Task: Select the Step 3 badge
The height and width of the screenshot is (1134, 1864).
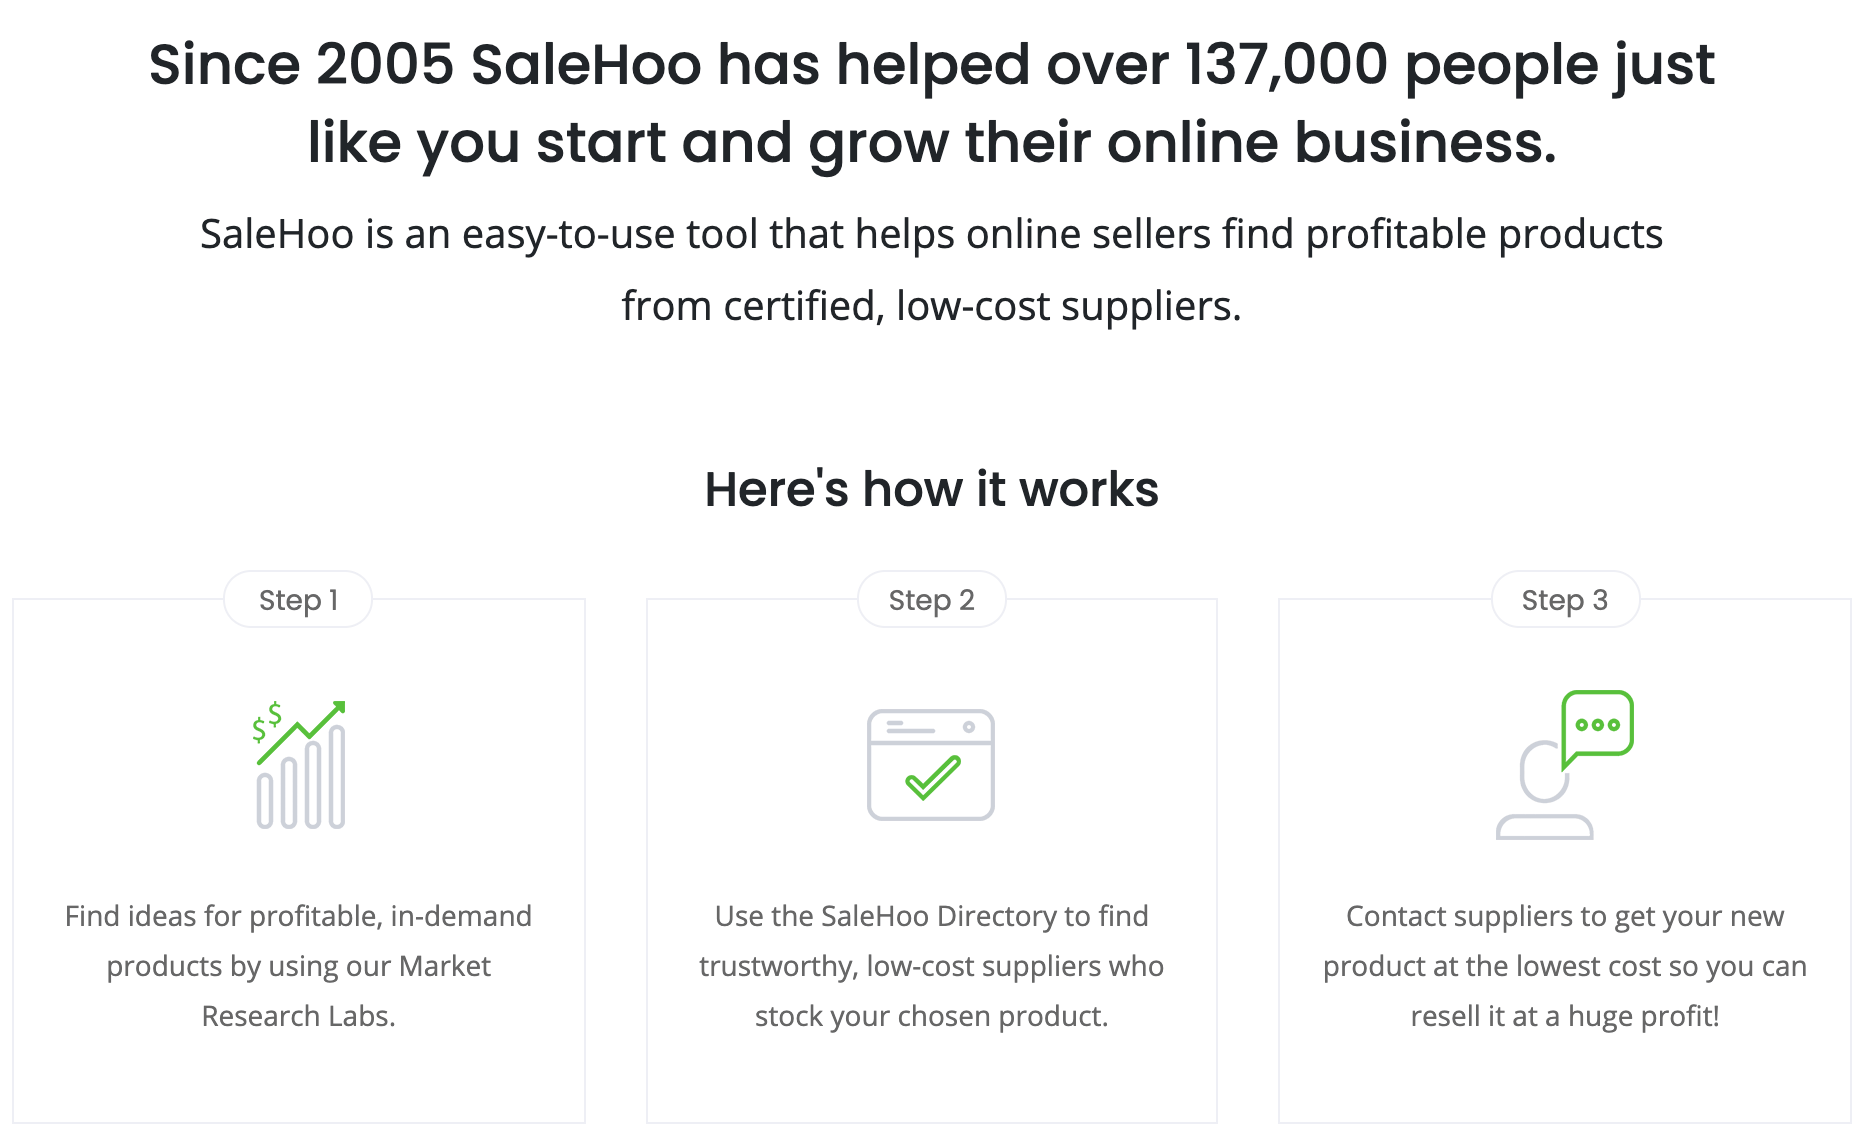Action: tap(1564, 600)
